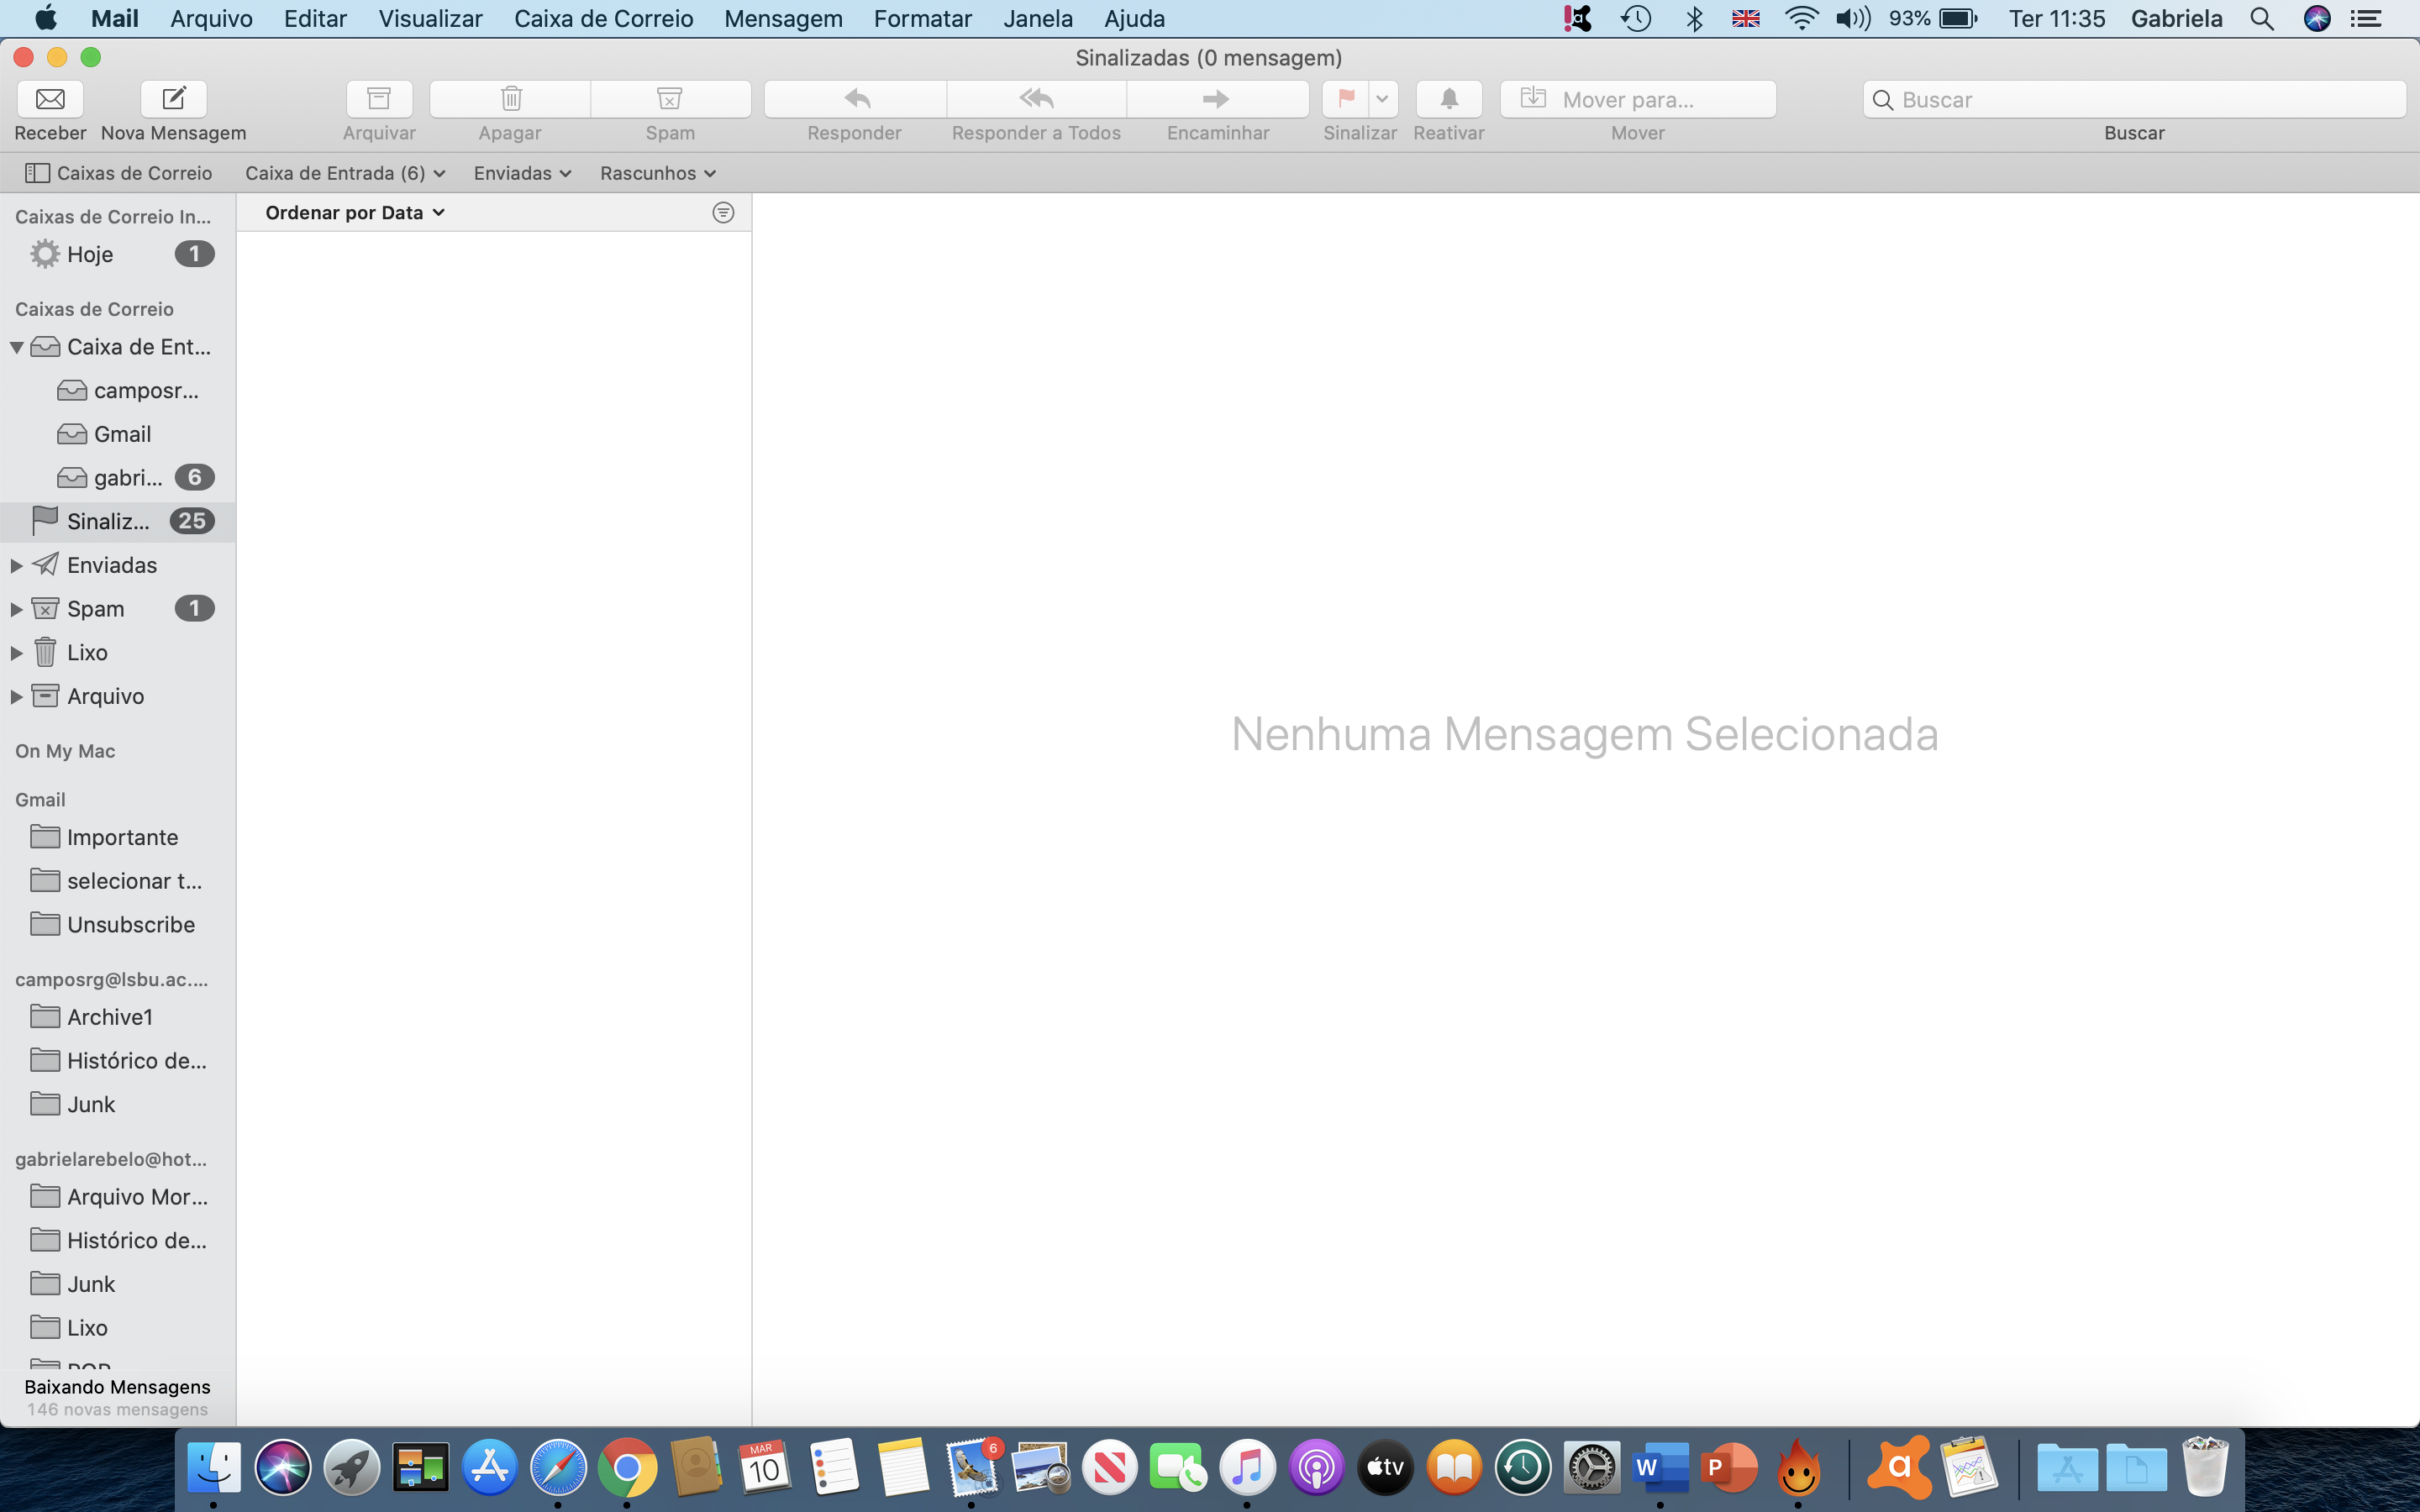
Task: Open the Ordenar por Data dropdown
Action: (354, 213)
